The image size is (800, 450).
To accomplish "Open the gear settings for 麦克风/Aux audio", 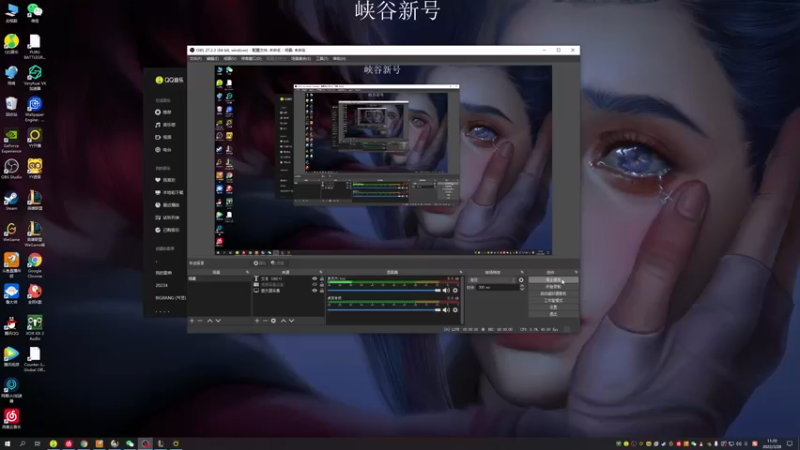I will [x=455, y=290].
